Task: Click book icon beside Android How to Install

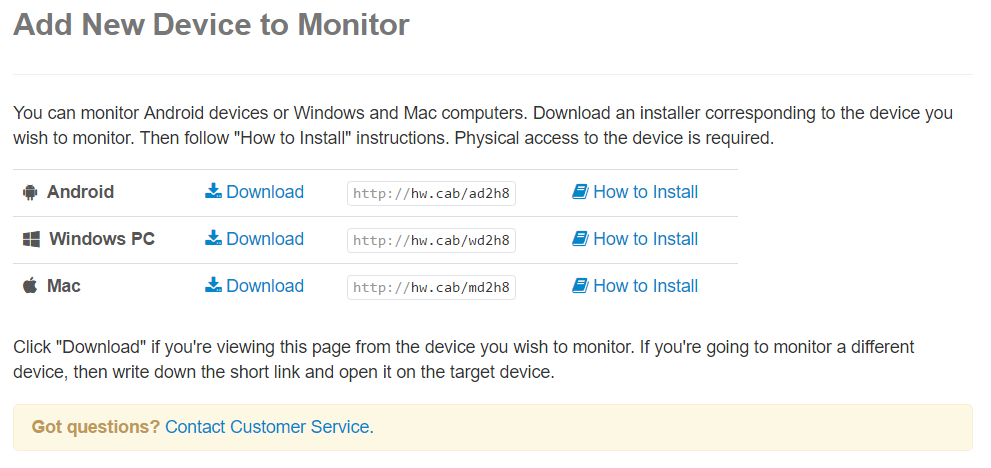Action: point(580,192)
